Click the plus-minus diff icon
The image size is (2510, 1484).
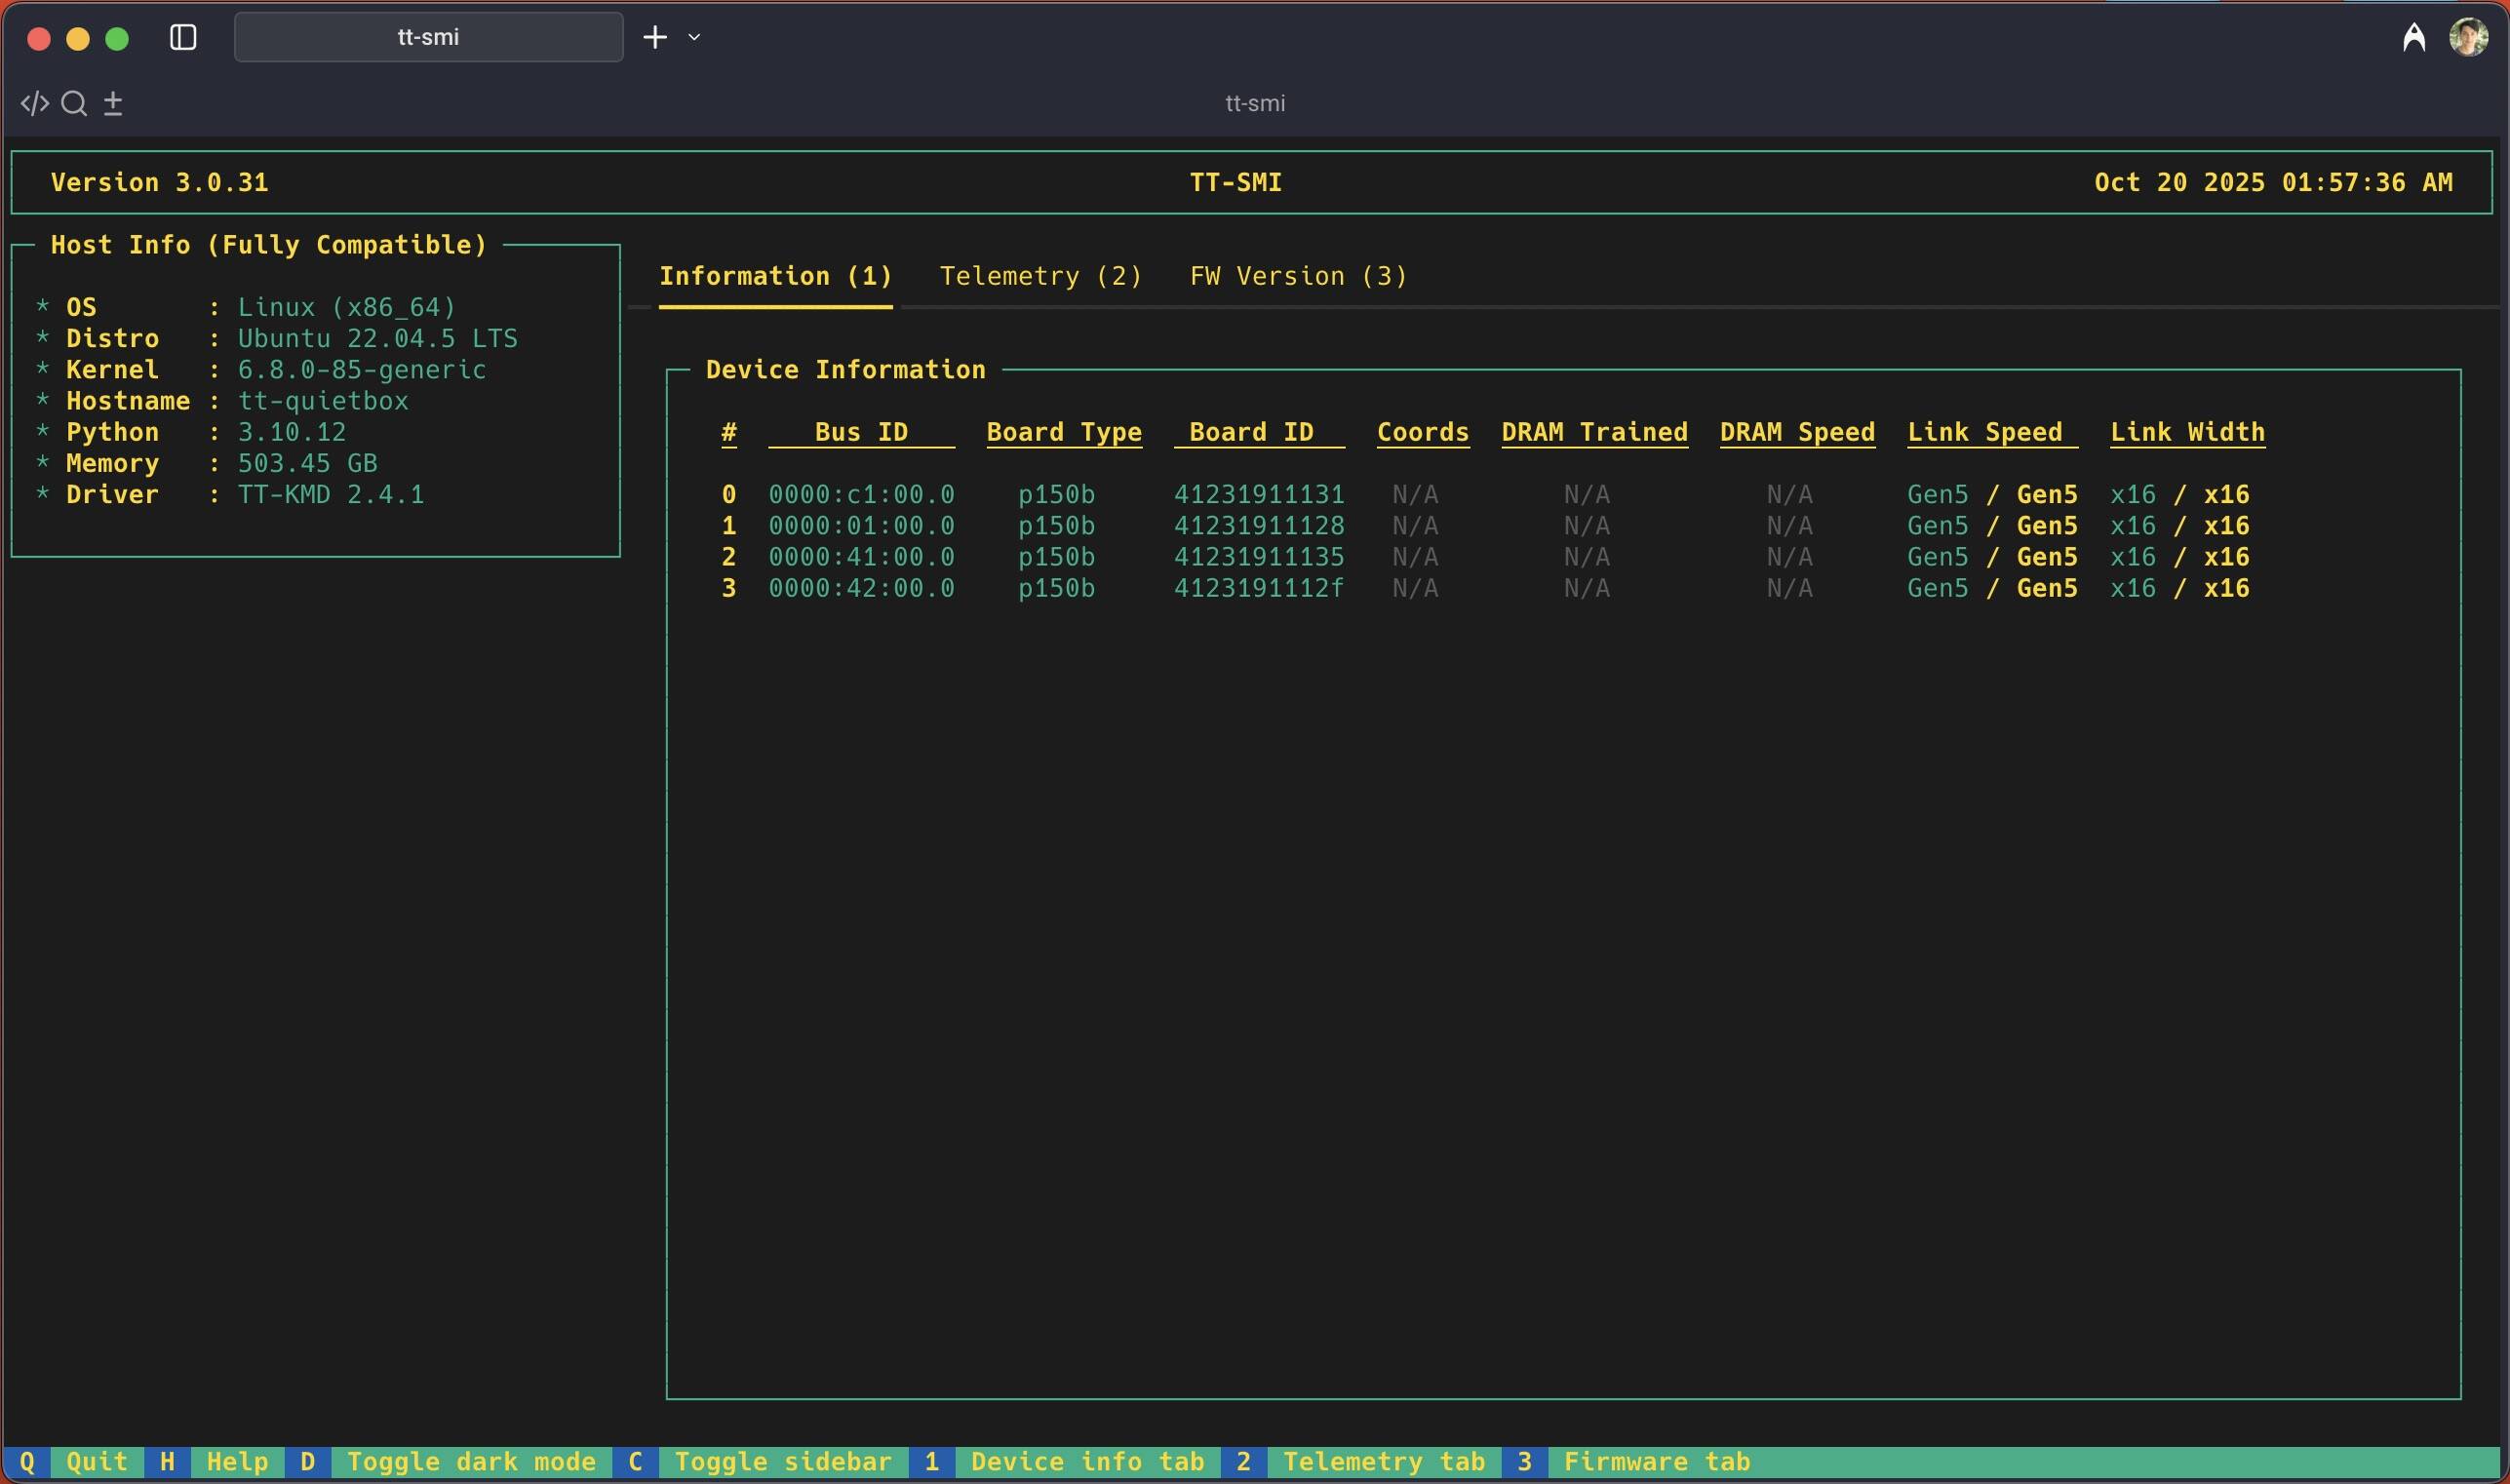point(113,104)
